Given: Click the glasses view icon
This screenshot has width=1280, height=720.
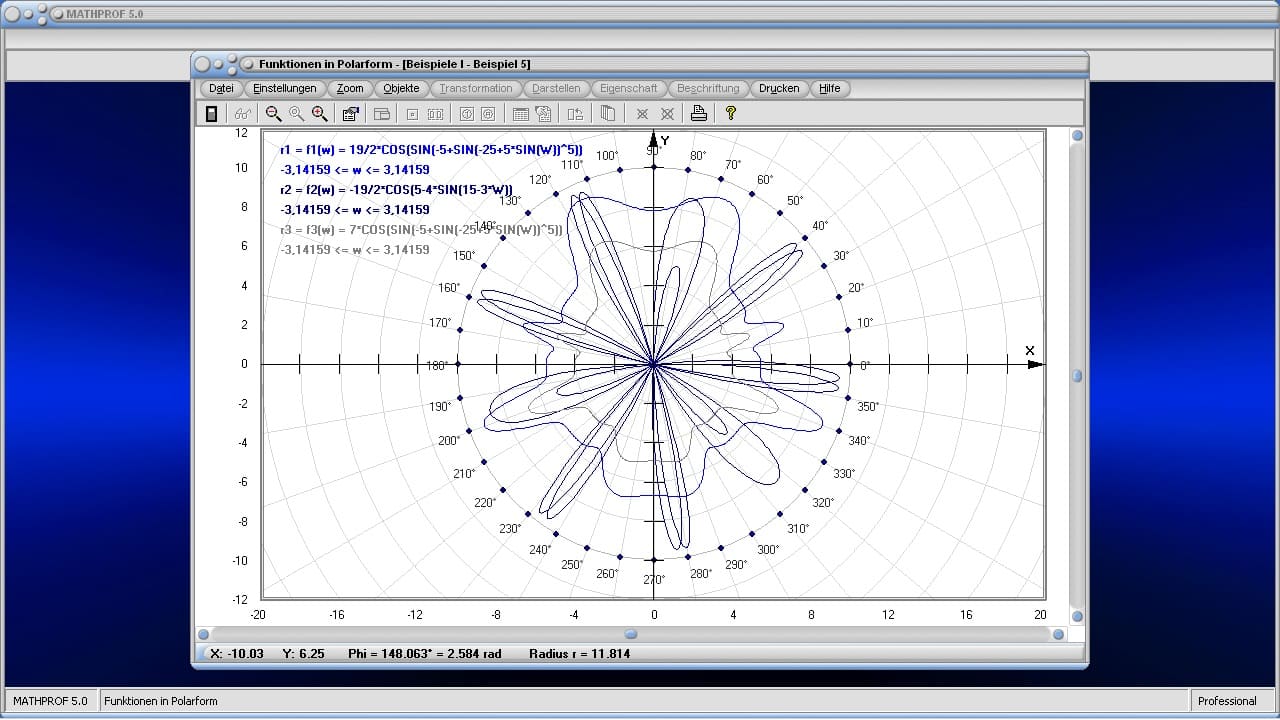Looking at the screenshot, I should pyautogui.click(x=242, y=114).
